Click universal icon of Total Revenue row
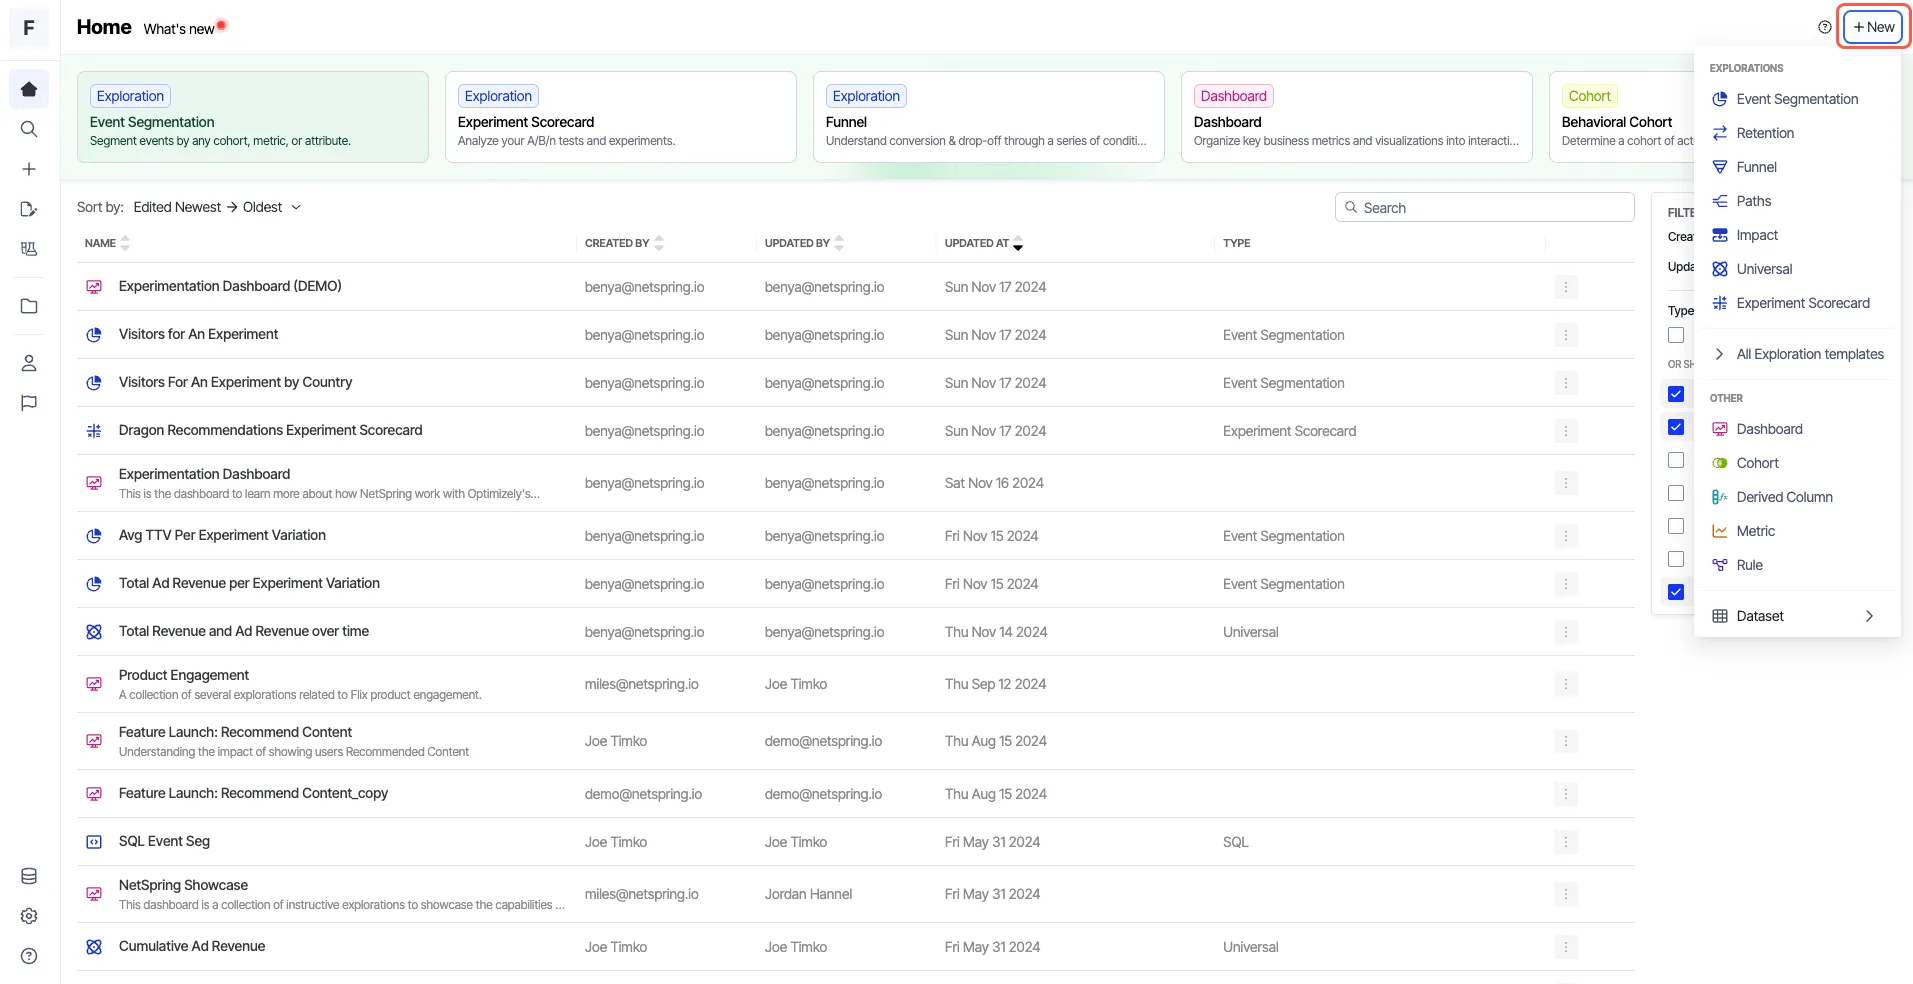Image resolution: width=1913 pixels, height=984 pixels. tap(94, 632)
